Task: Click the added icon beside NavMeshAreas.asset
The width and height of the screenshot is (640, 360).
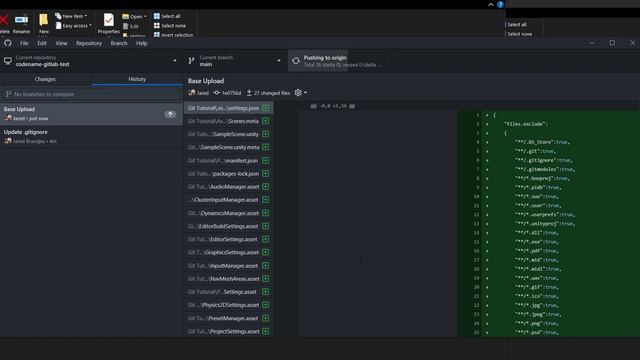Action: pos(266,278)
